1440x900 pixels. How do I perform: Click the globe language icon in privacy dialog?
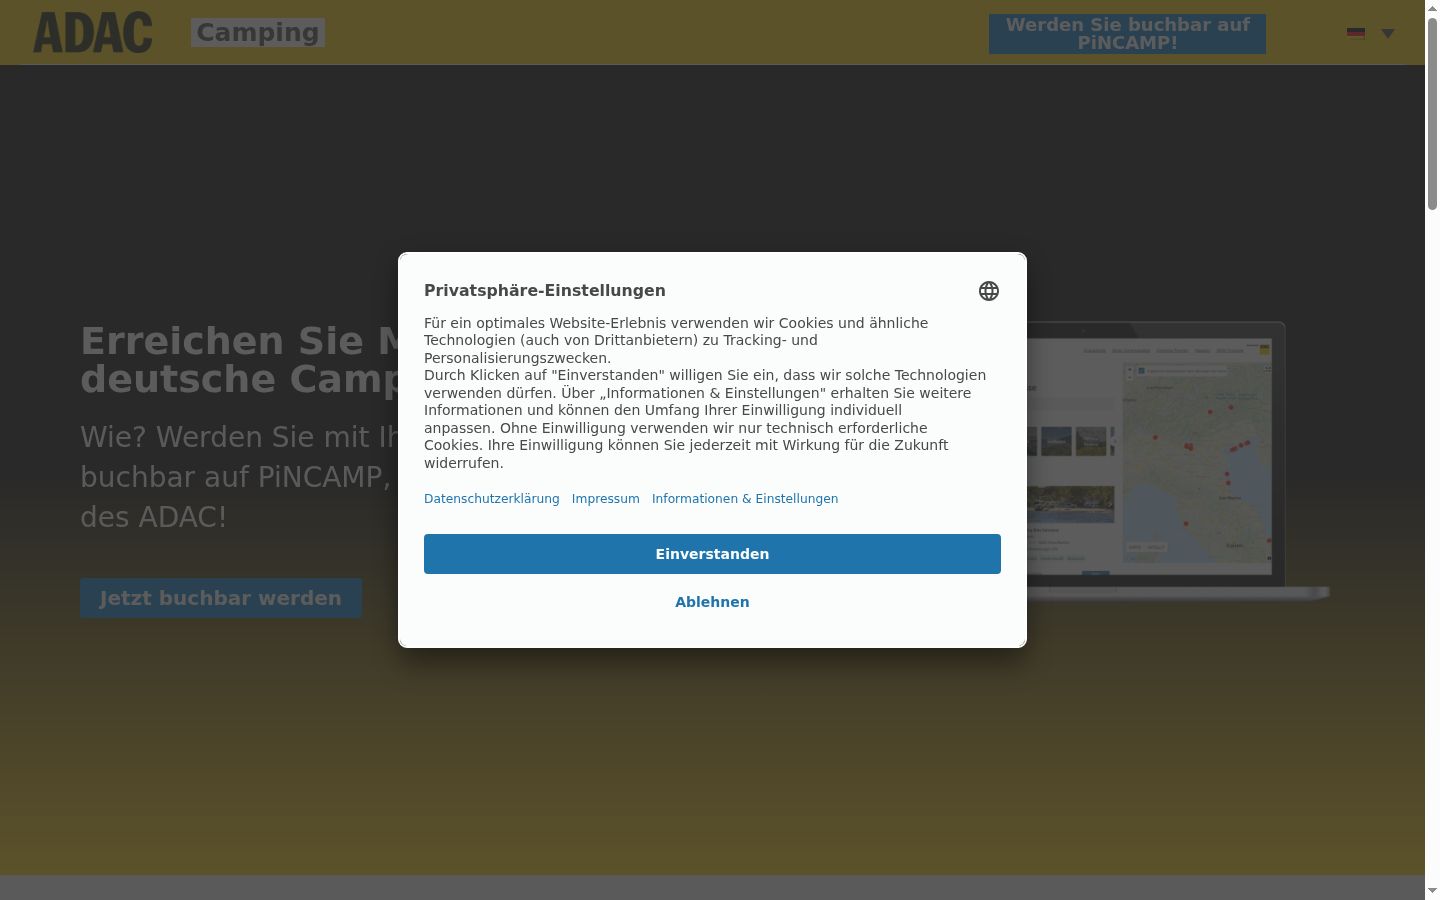[x=989, y=291]
